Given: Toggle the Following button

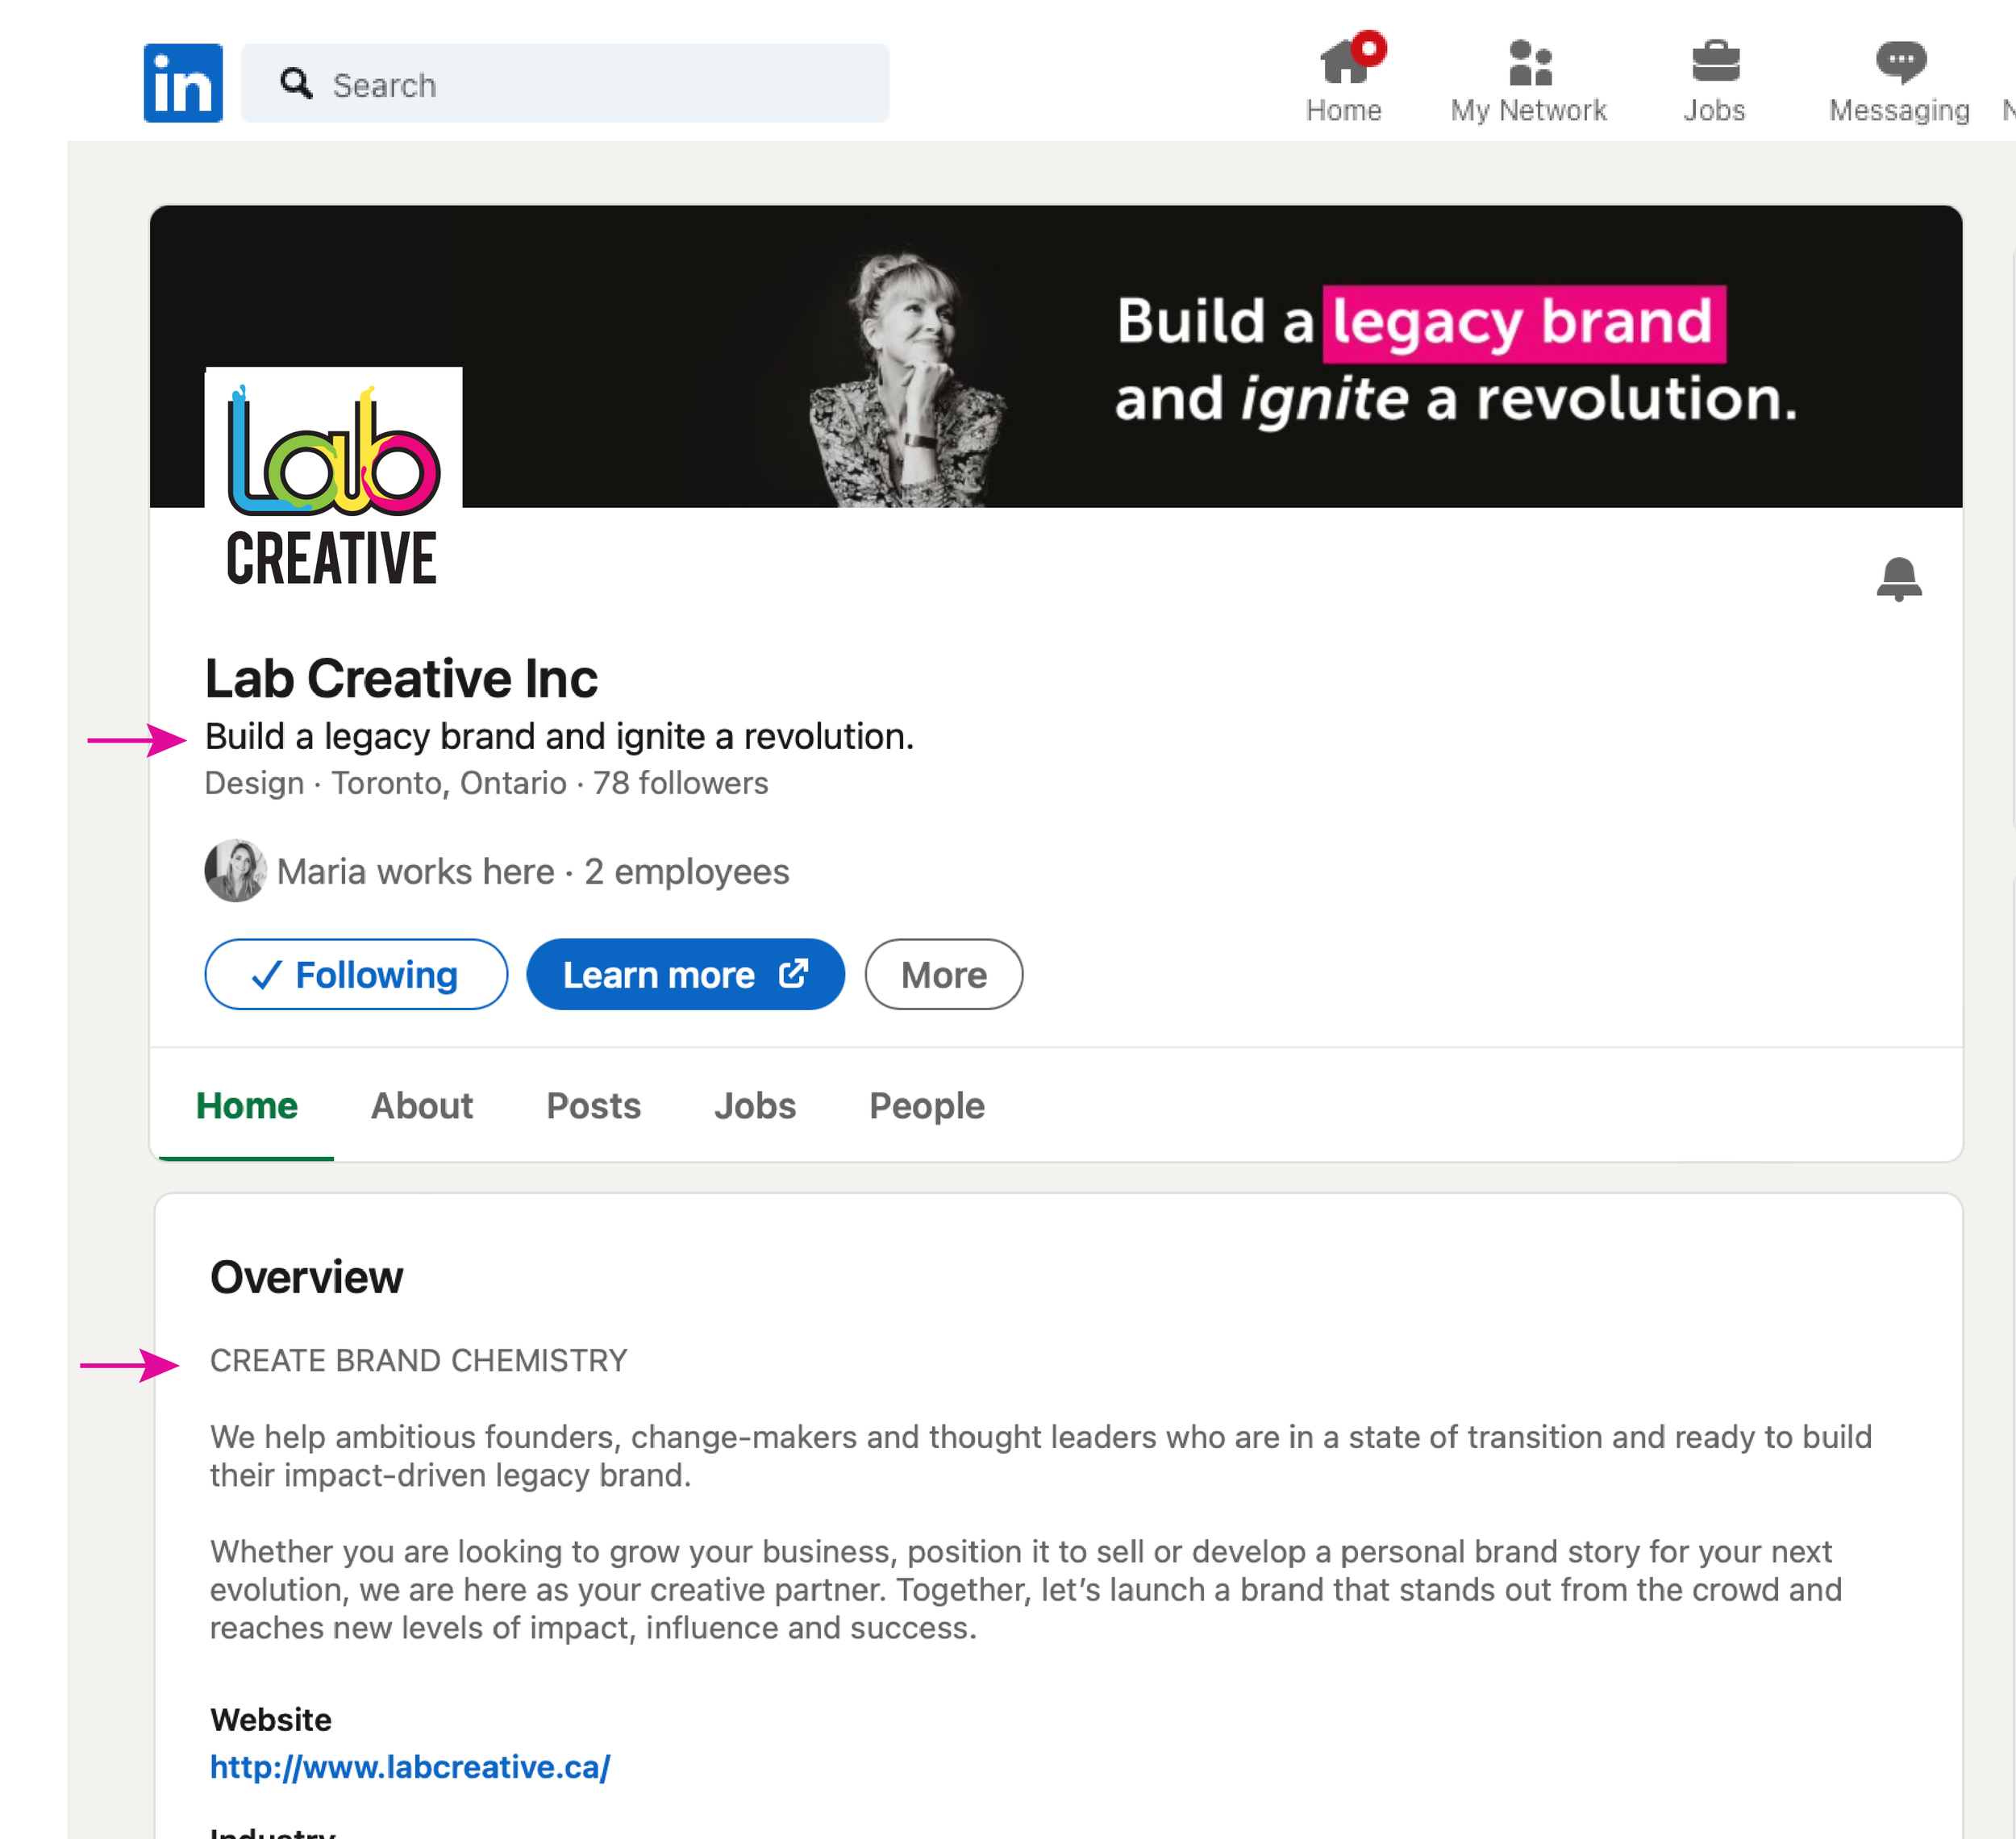Looking at the screenshot, I should [x=356, y=974].
